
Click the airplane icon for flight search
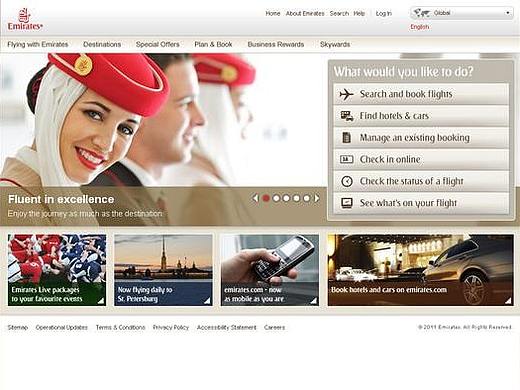346,94
